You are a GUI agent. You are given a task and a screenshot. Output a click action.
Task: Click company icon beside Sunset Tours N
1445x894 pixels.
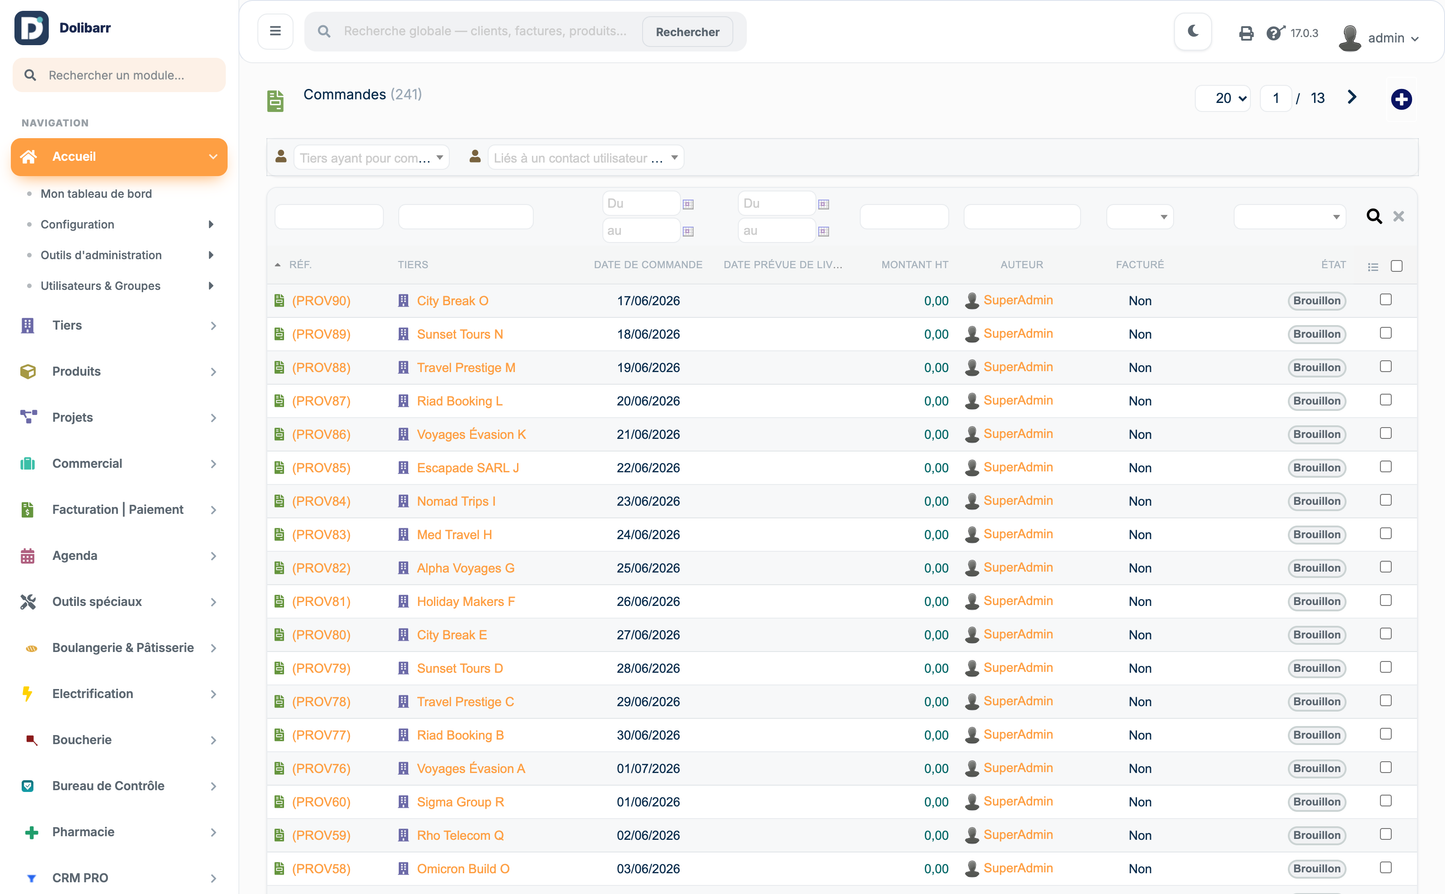point(403,334)
